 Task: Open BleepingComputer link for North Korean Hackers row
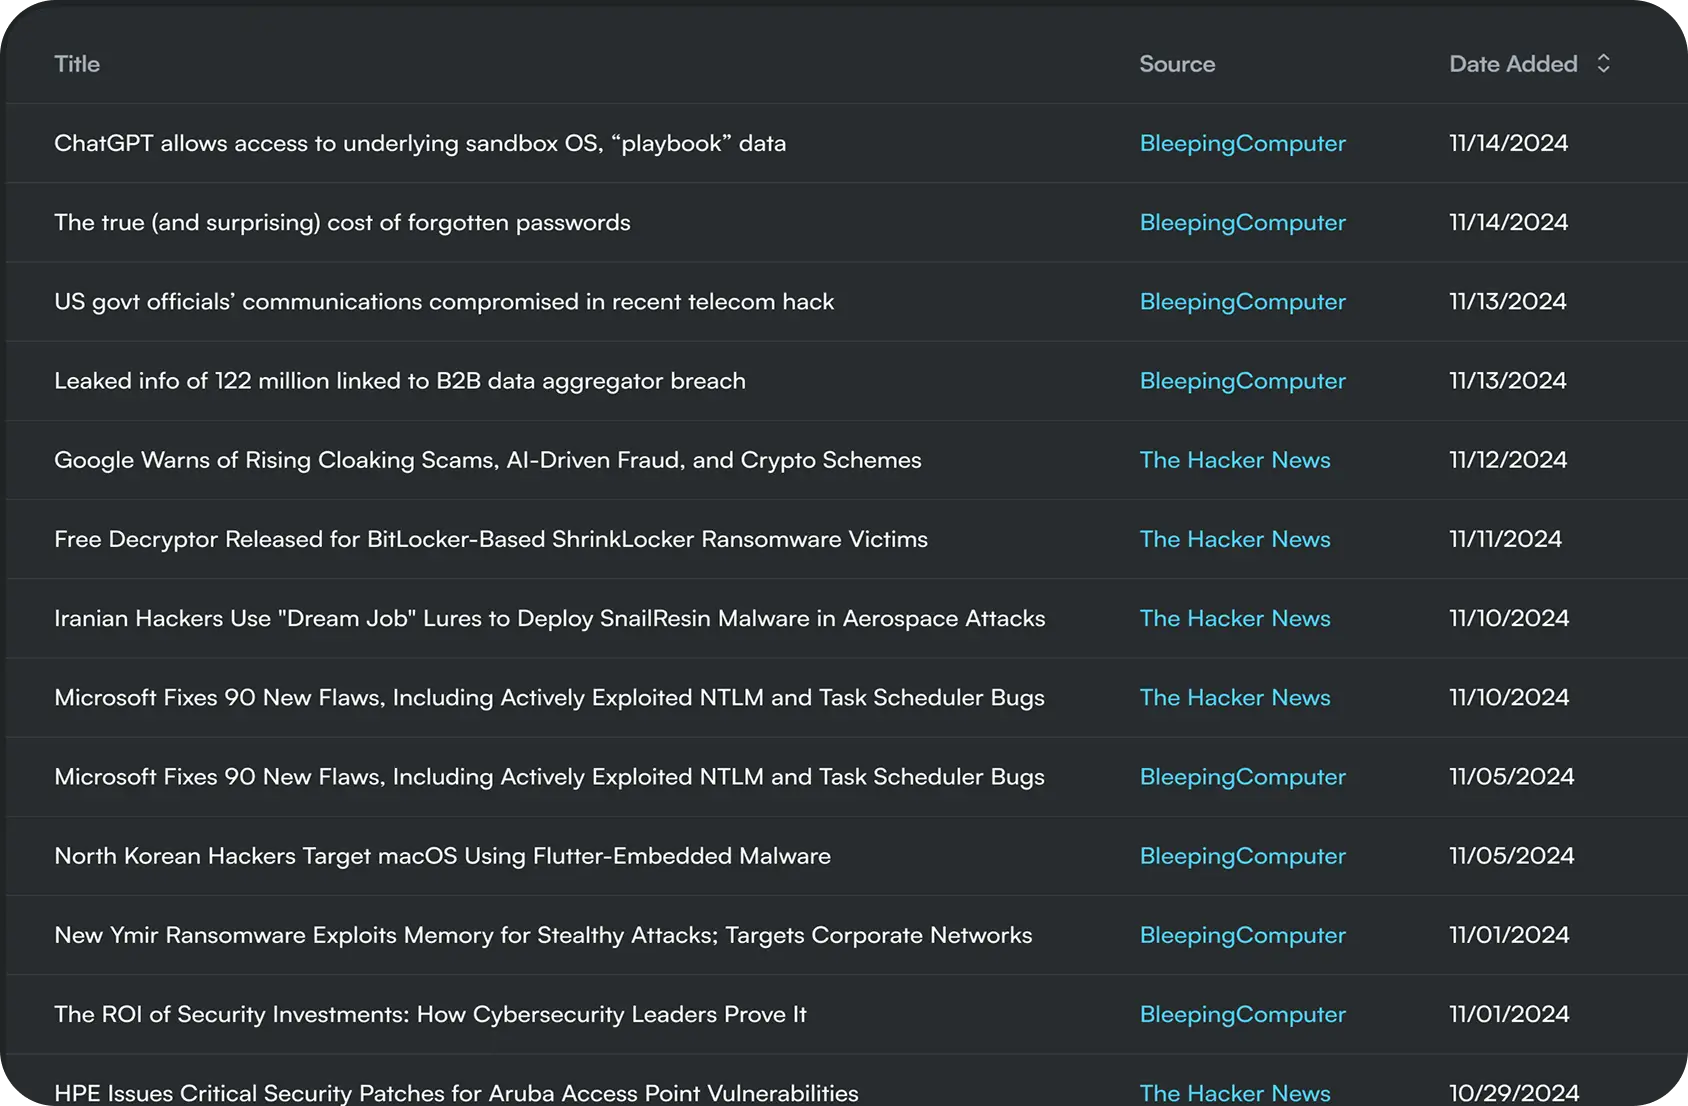pos(1243,855)
